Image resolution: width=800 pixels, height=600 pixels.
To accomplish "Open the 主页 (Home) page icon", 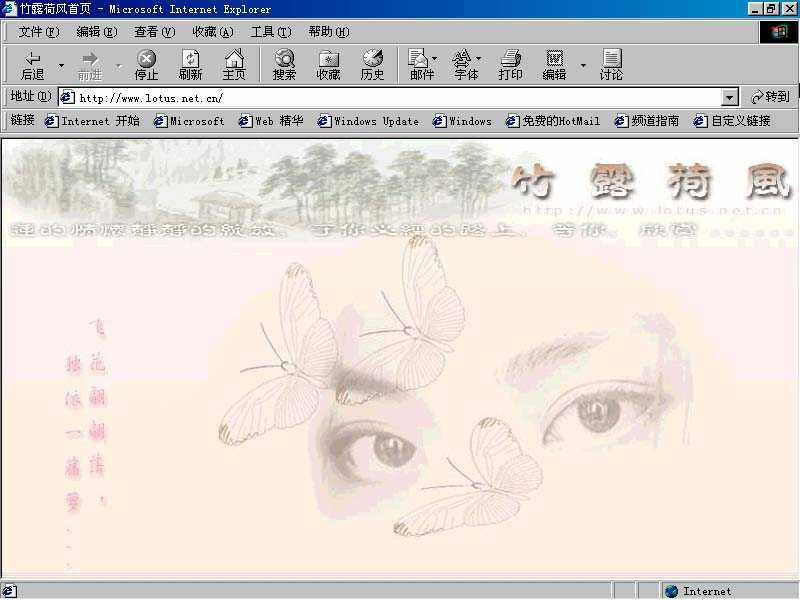I will 234,63.
